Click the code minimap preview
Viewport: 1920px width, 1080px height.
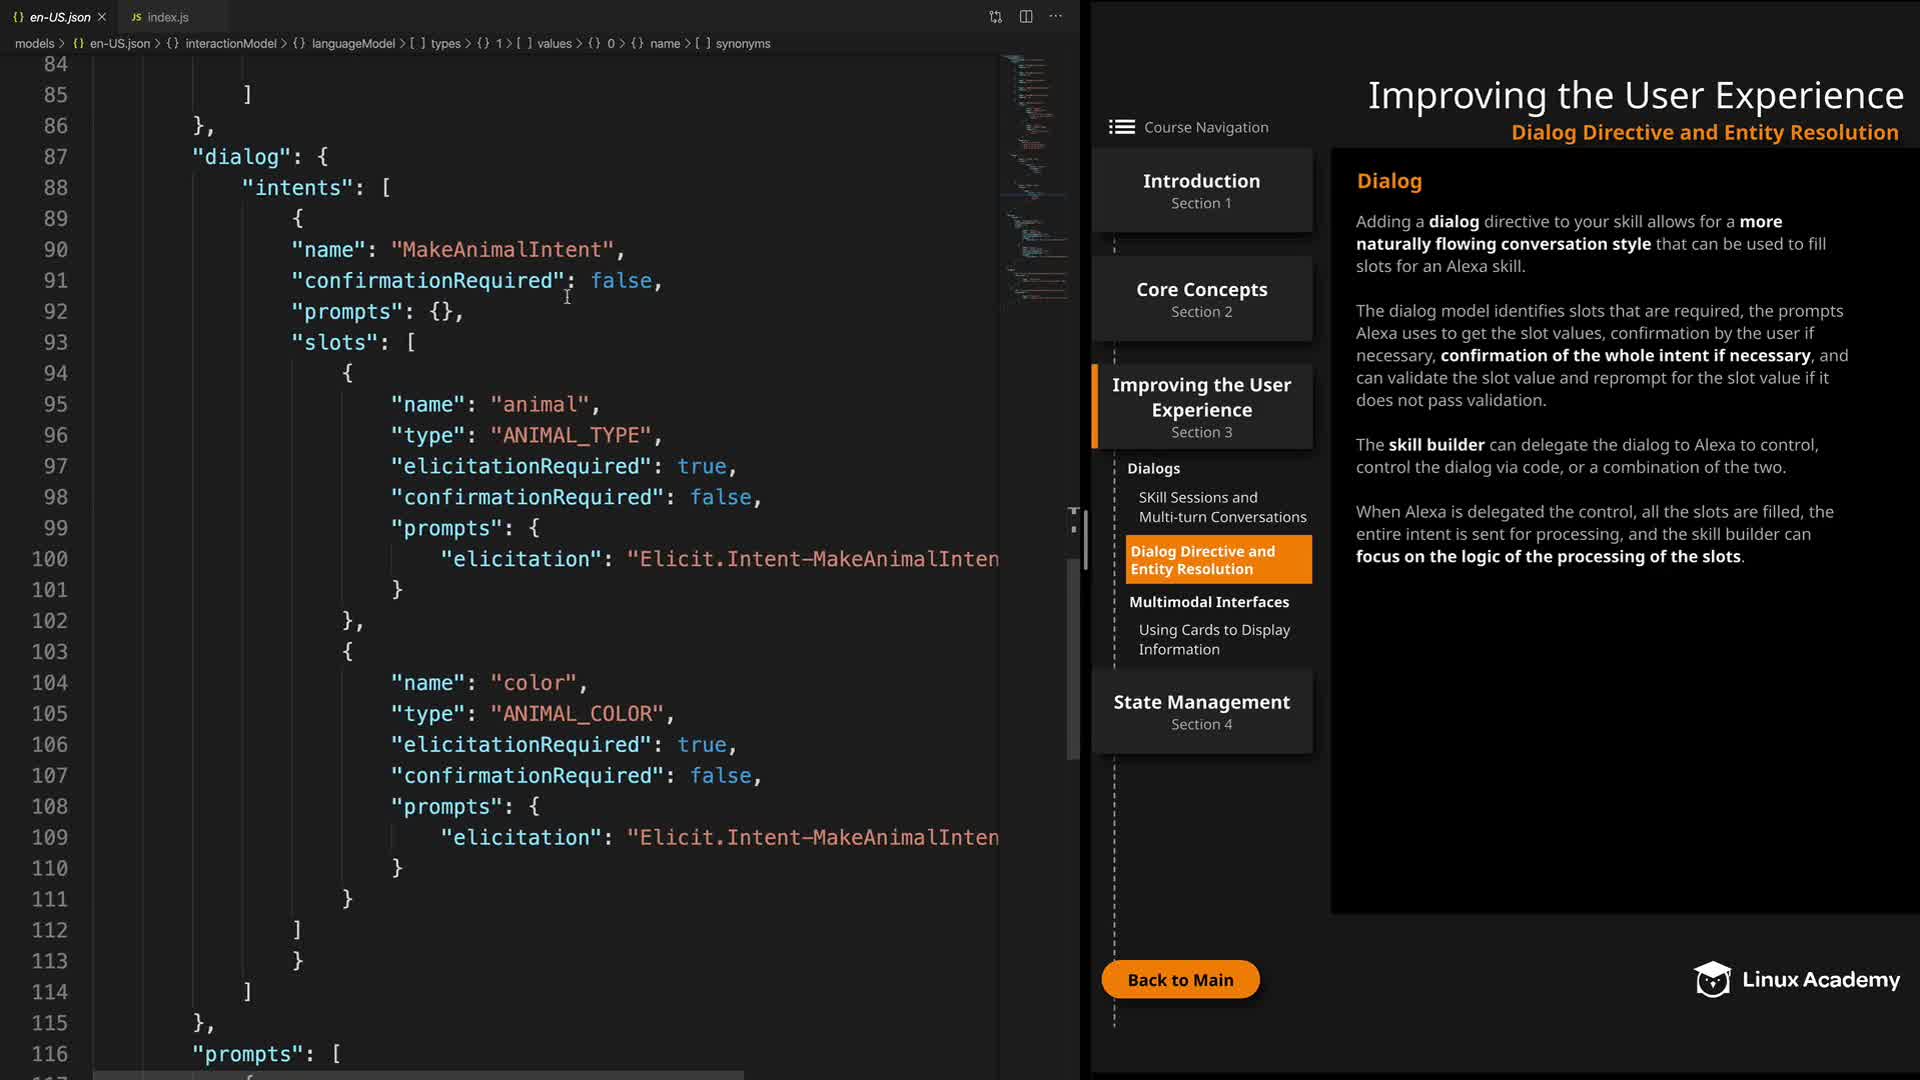pyautogui.click(x=1034, y=180)
